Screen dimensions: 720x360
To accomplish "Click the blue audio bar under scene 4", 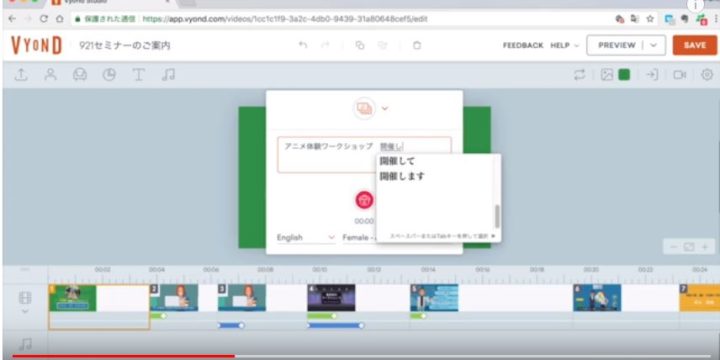I will tap(335, 326).
